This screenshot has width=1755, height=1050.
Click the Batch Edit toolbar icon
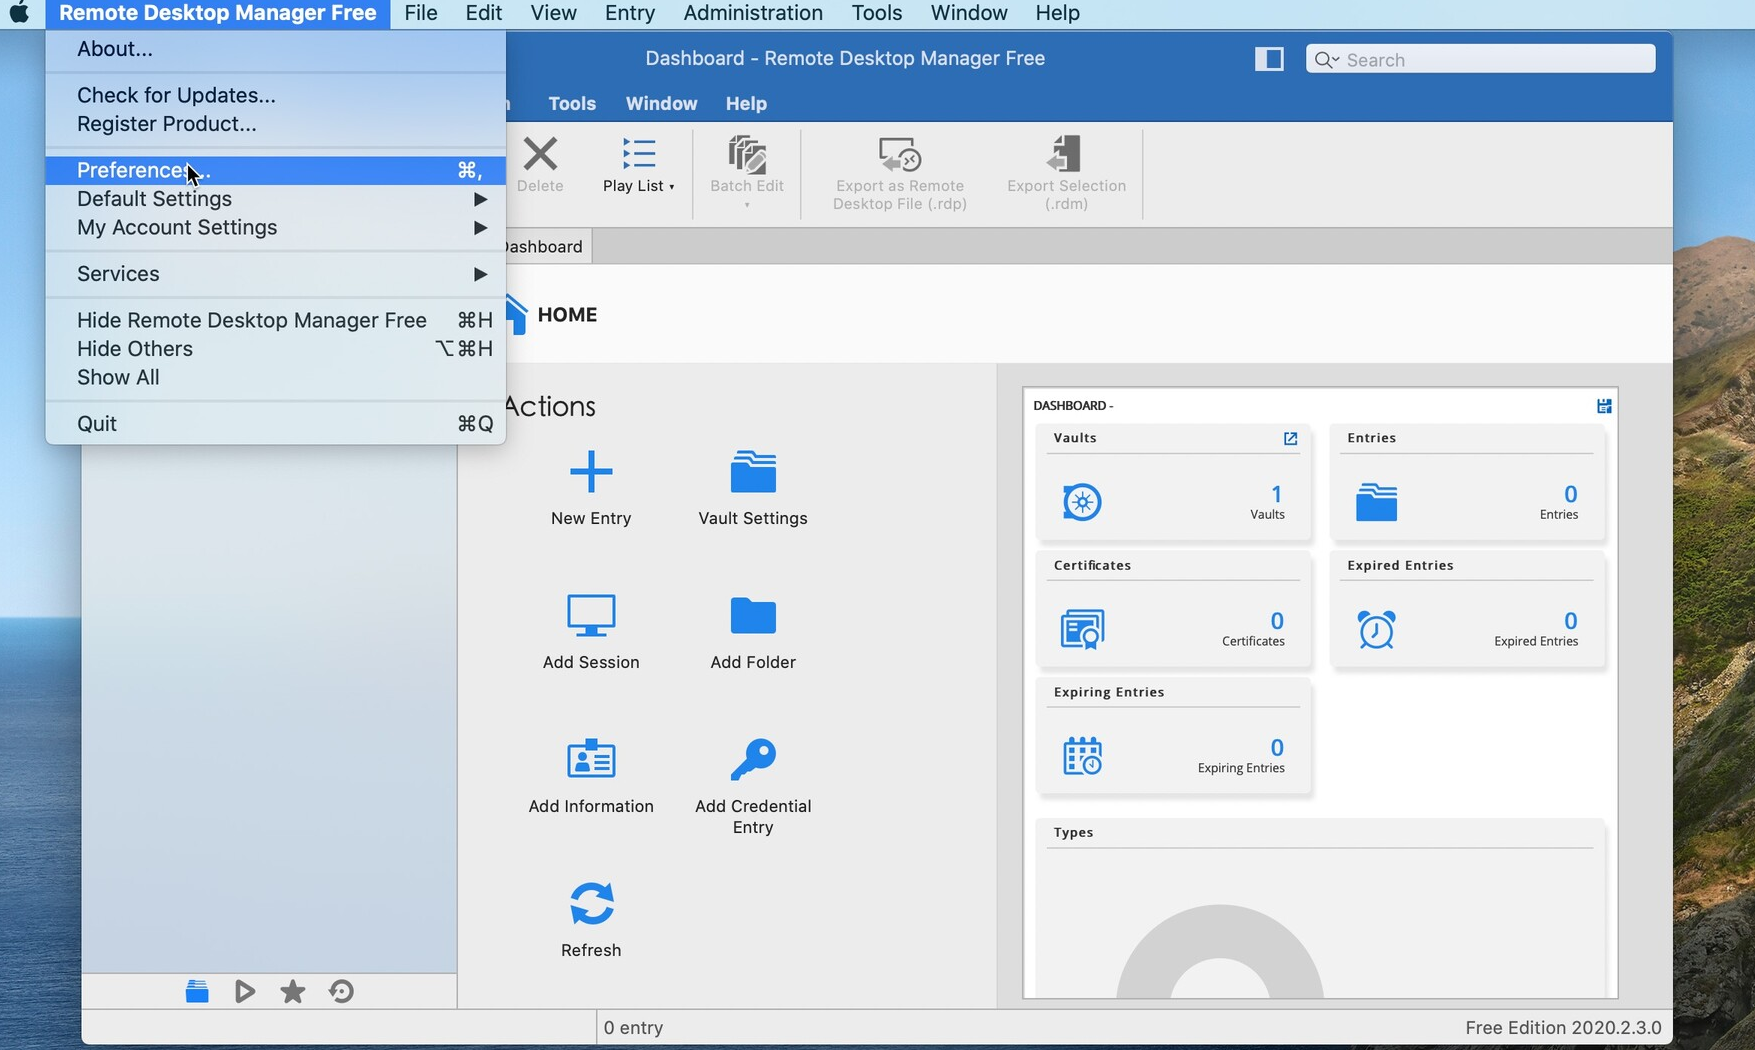point(747,155)
